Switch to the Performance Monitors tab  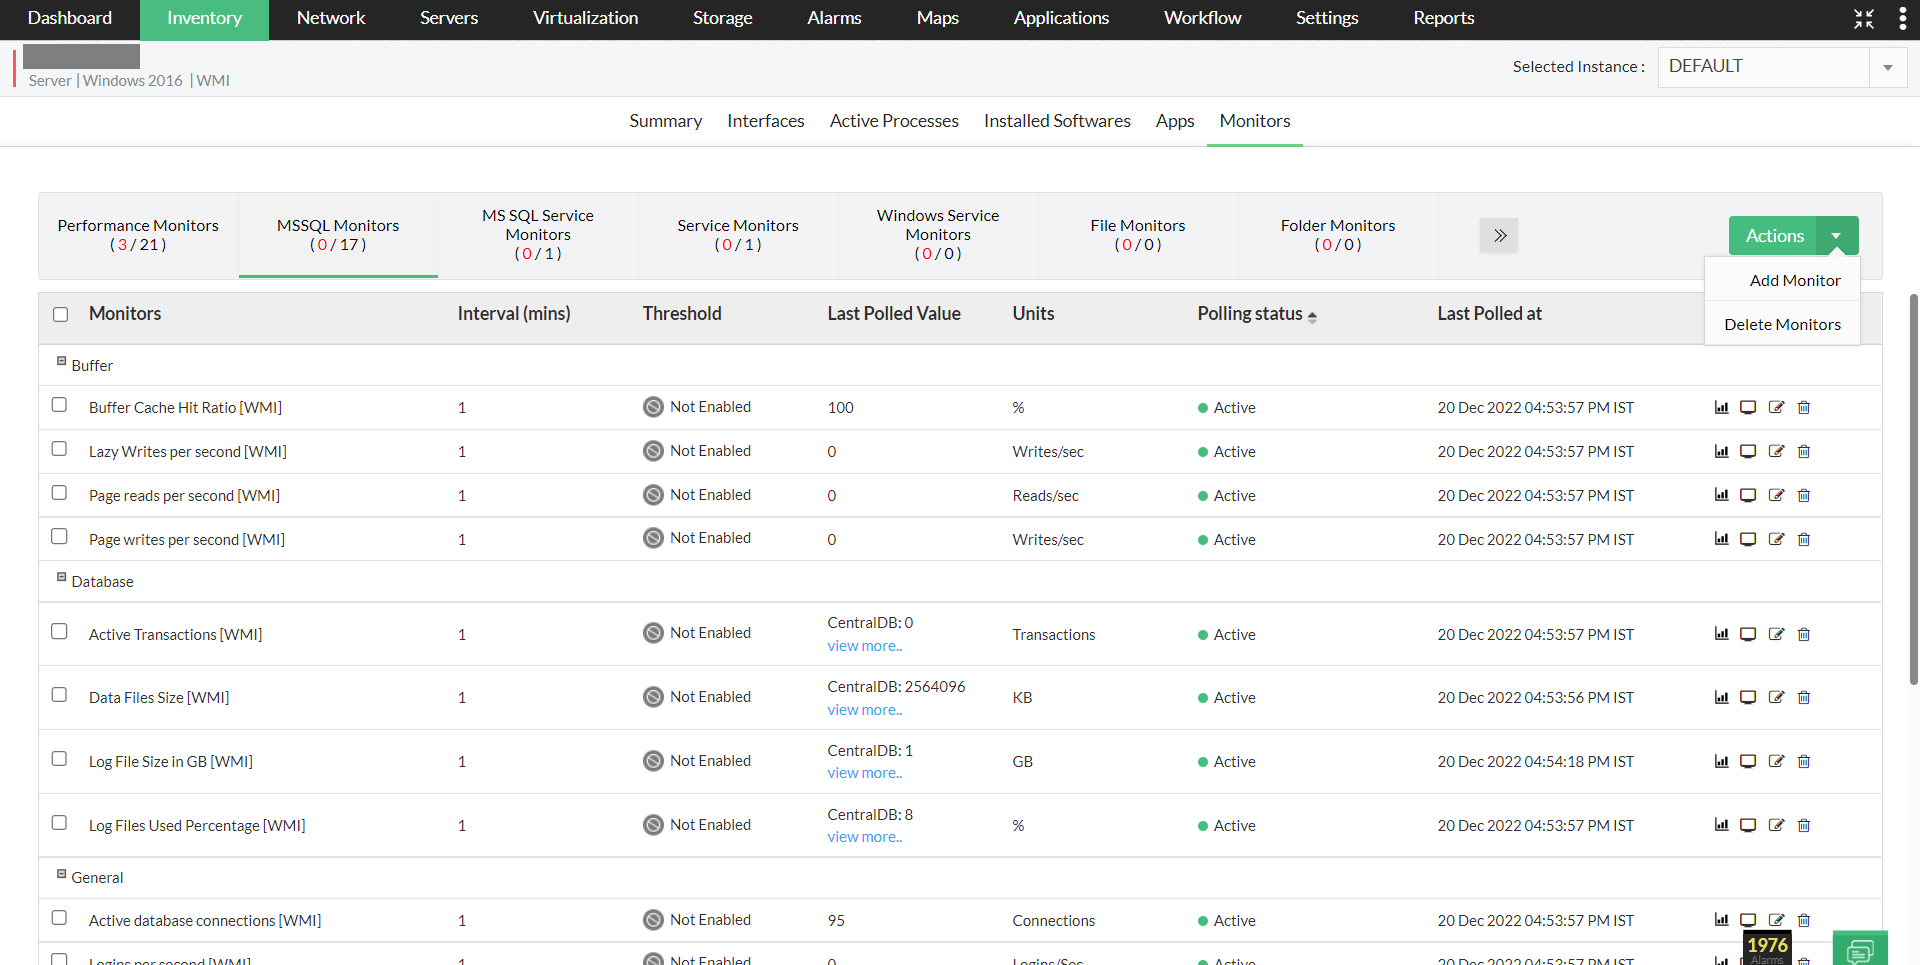pyautogui.click(x=138, y=235)
